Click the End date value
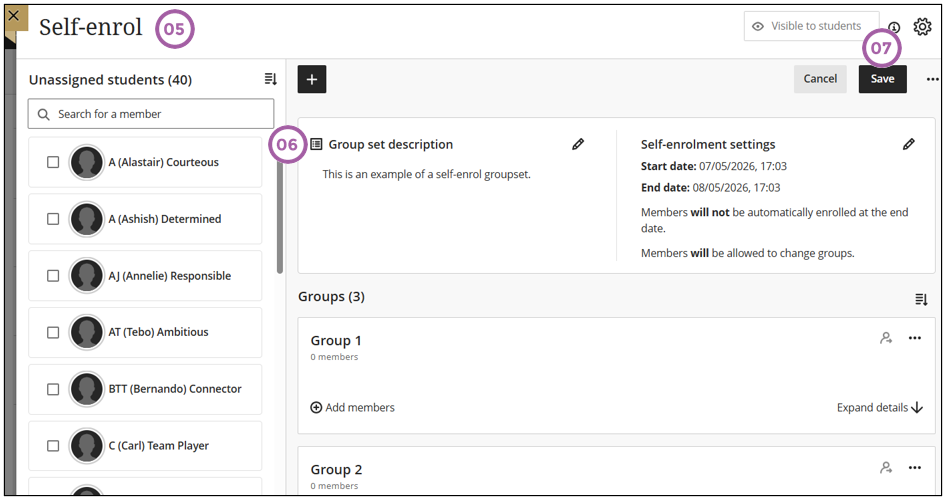Image resolution: width=949 pixels, height=502 pixels. [736, 188]
